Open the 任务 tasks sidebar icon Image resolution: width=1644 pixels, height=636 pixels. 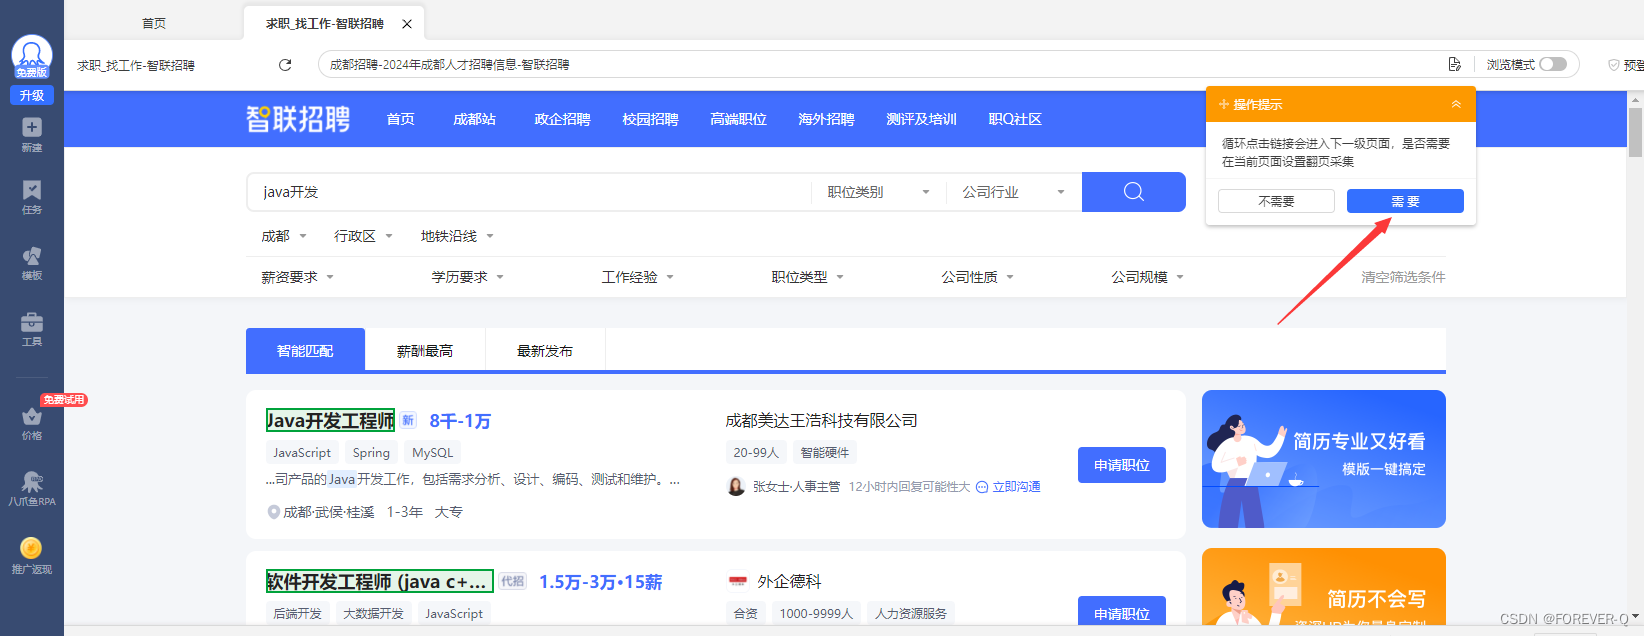pyautogui.click(x=32, y=197)
